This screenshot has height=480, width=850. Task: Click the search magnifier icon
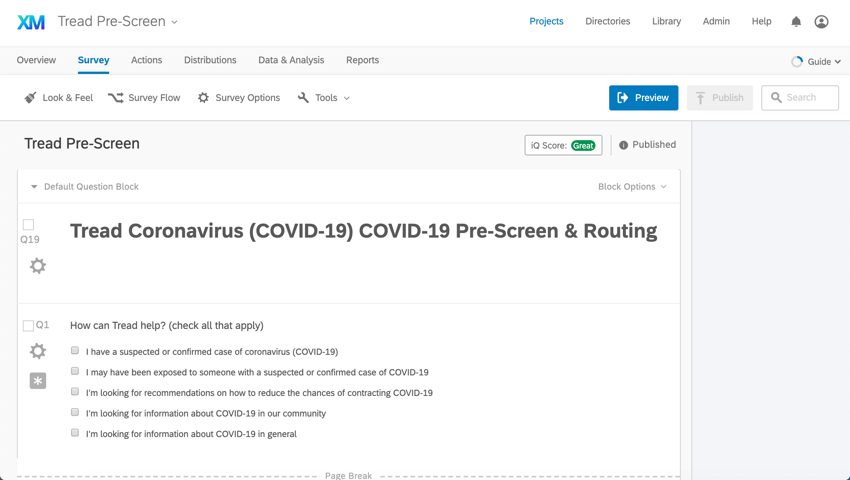[776, 98]
